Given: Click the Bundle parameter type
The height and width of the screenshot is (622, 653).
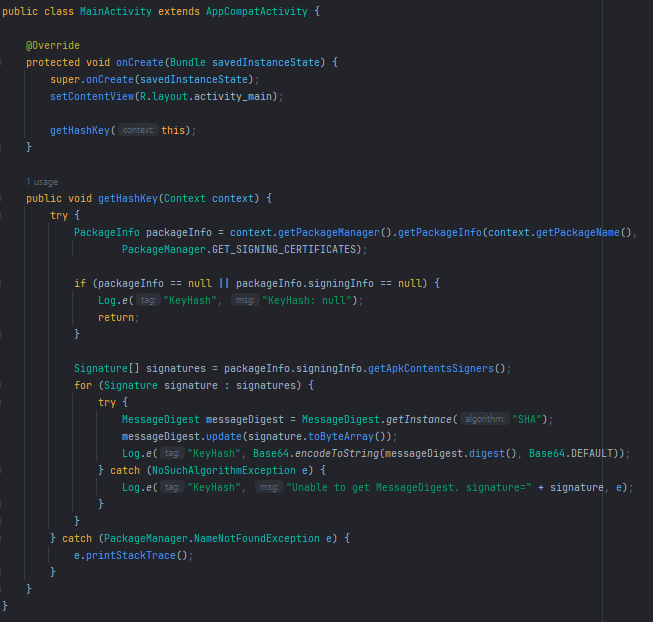Looking at the screenshot, I should click(188, 62).
